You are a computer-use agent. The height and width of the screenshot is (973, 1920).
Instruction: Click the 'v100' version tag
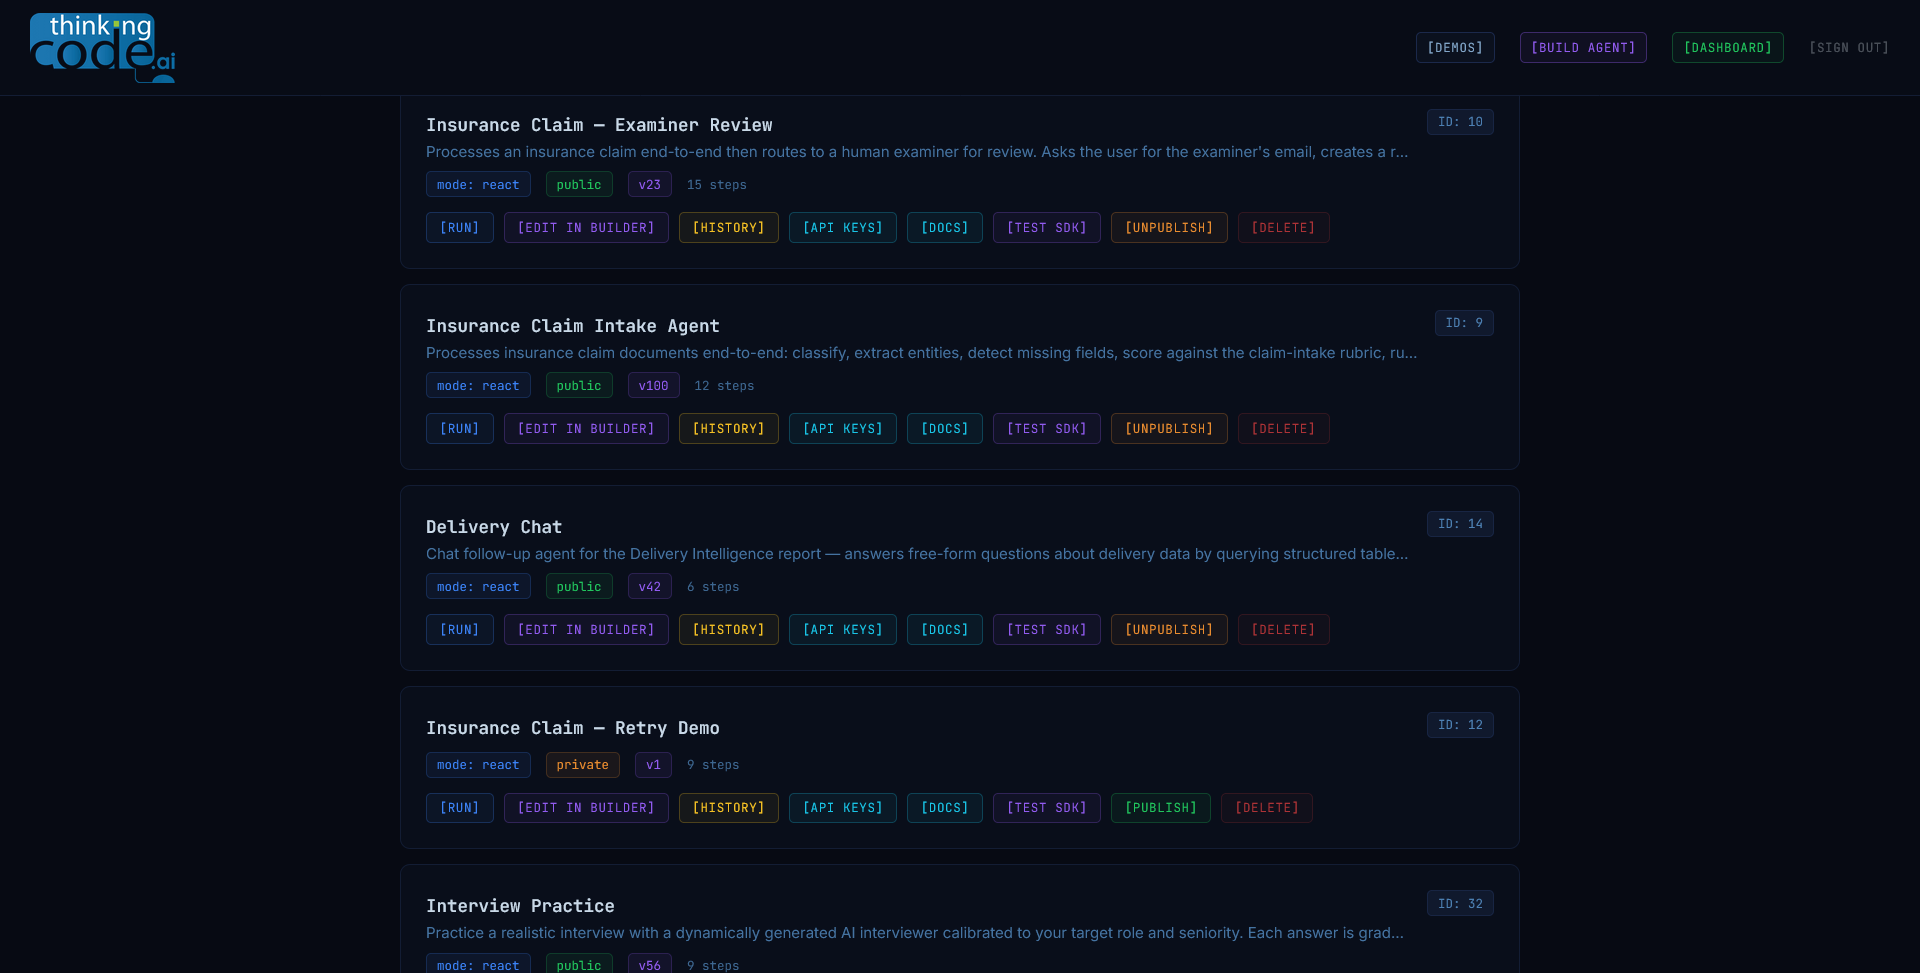(x=654, y=386)
